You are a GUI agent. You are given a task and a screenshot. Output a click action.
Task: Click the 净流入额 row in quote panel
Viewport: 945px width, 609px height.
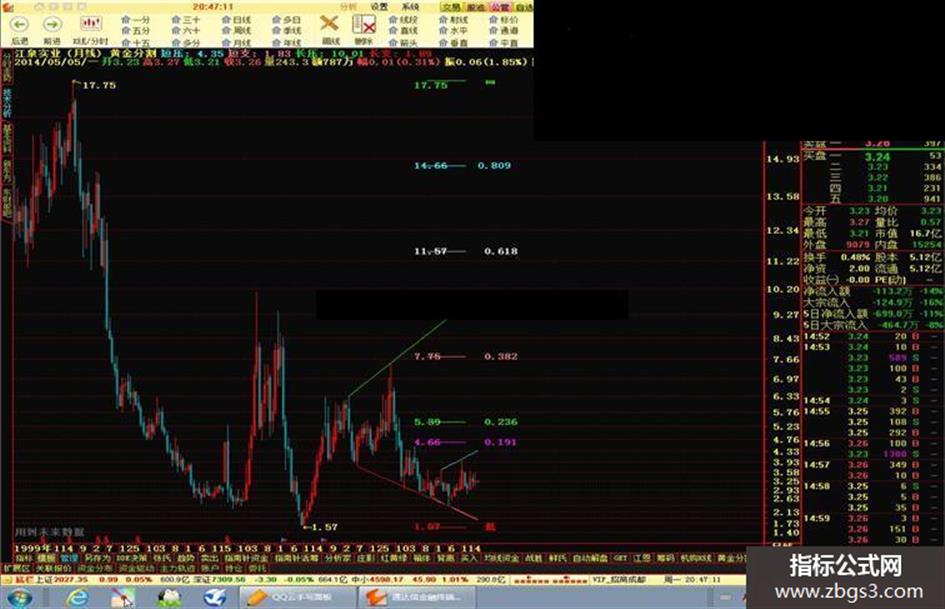(872, 291)
